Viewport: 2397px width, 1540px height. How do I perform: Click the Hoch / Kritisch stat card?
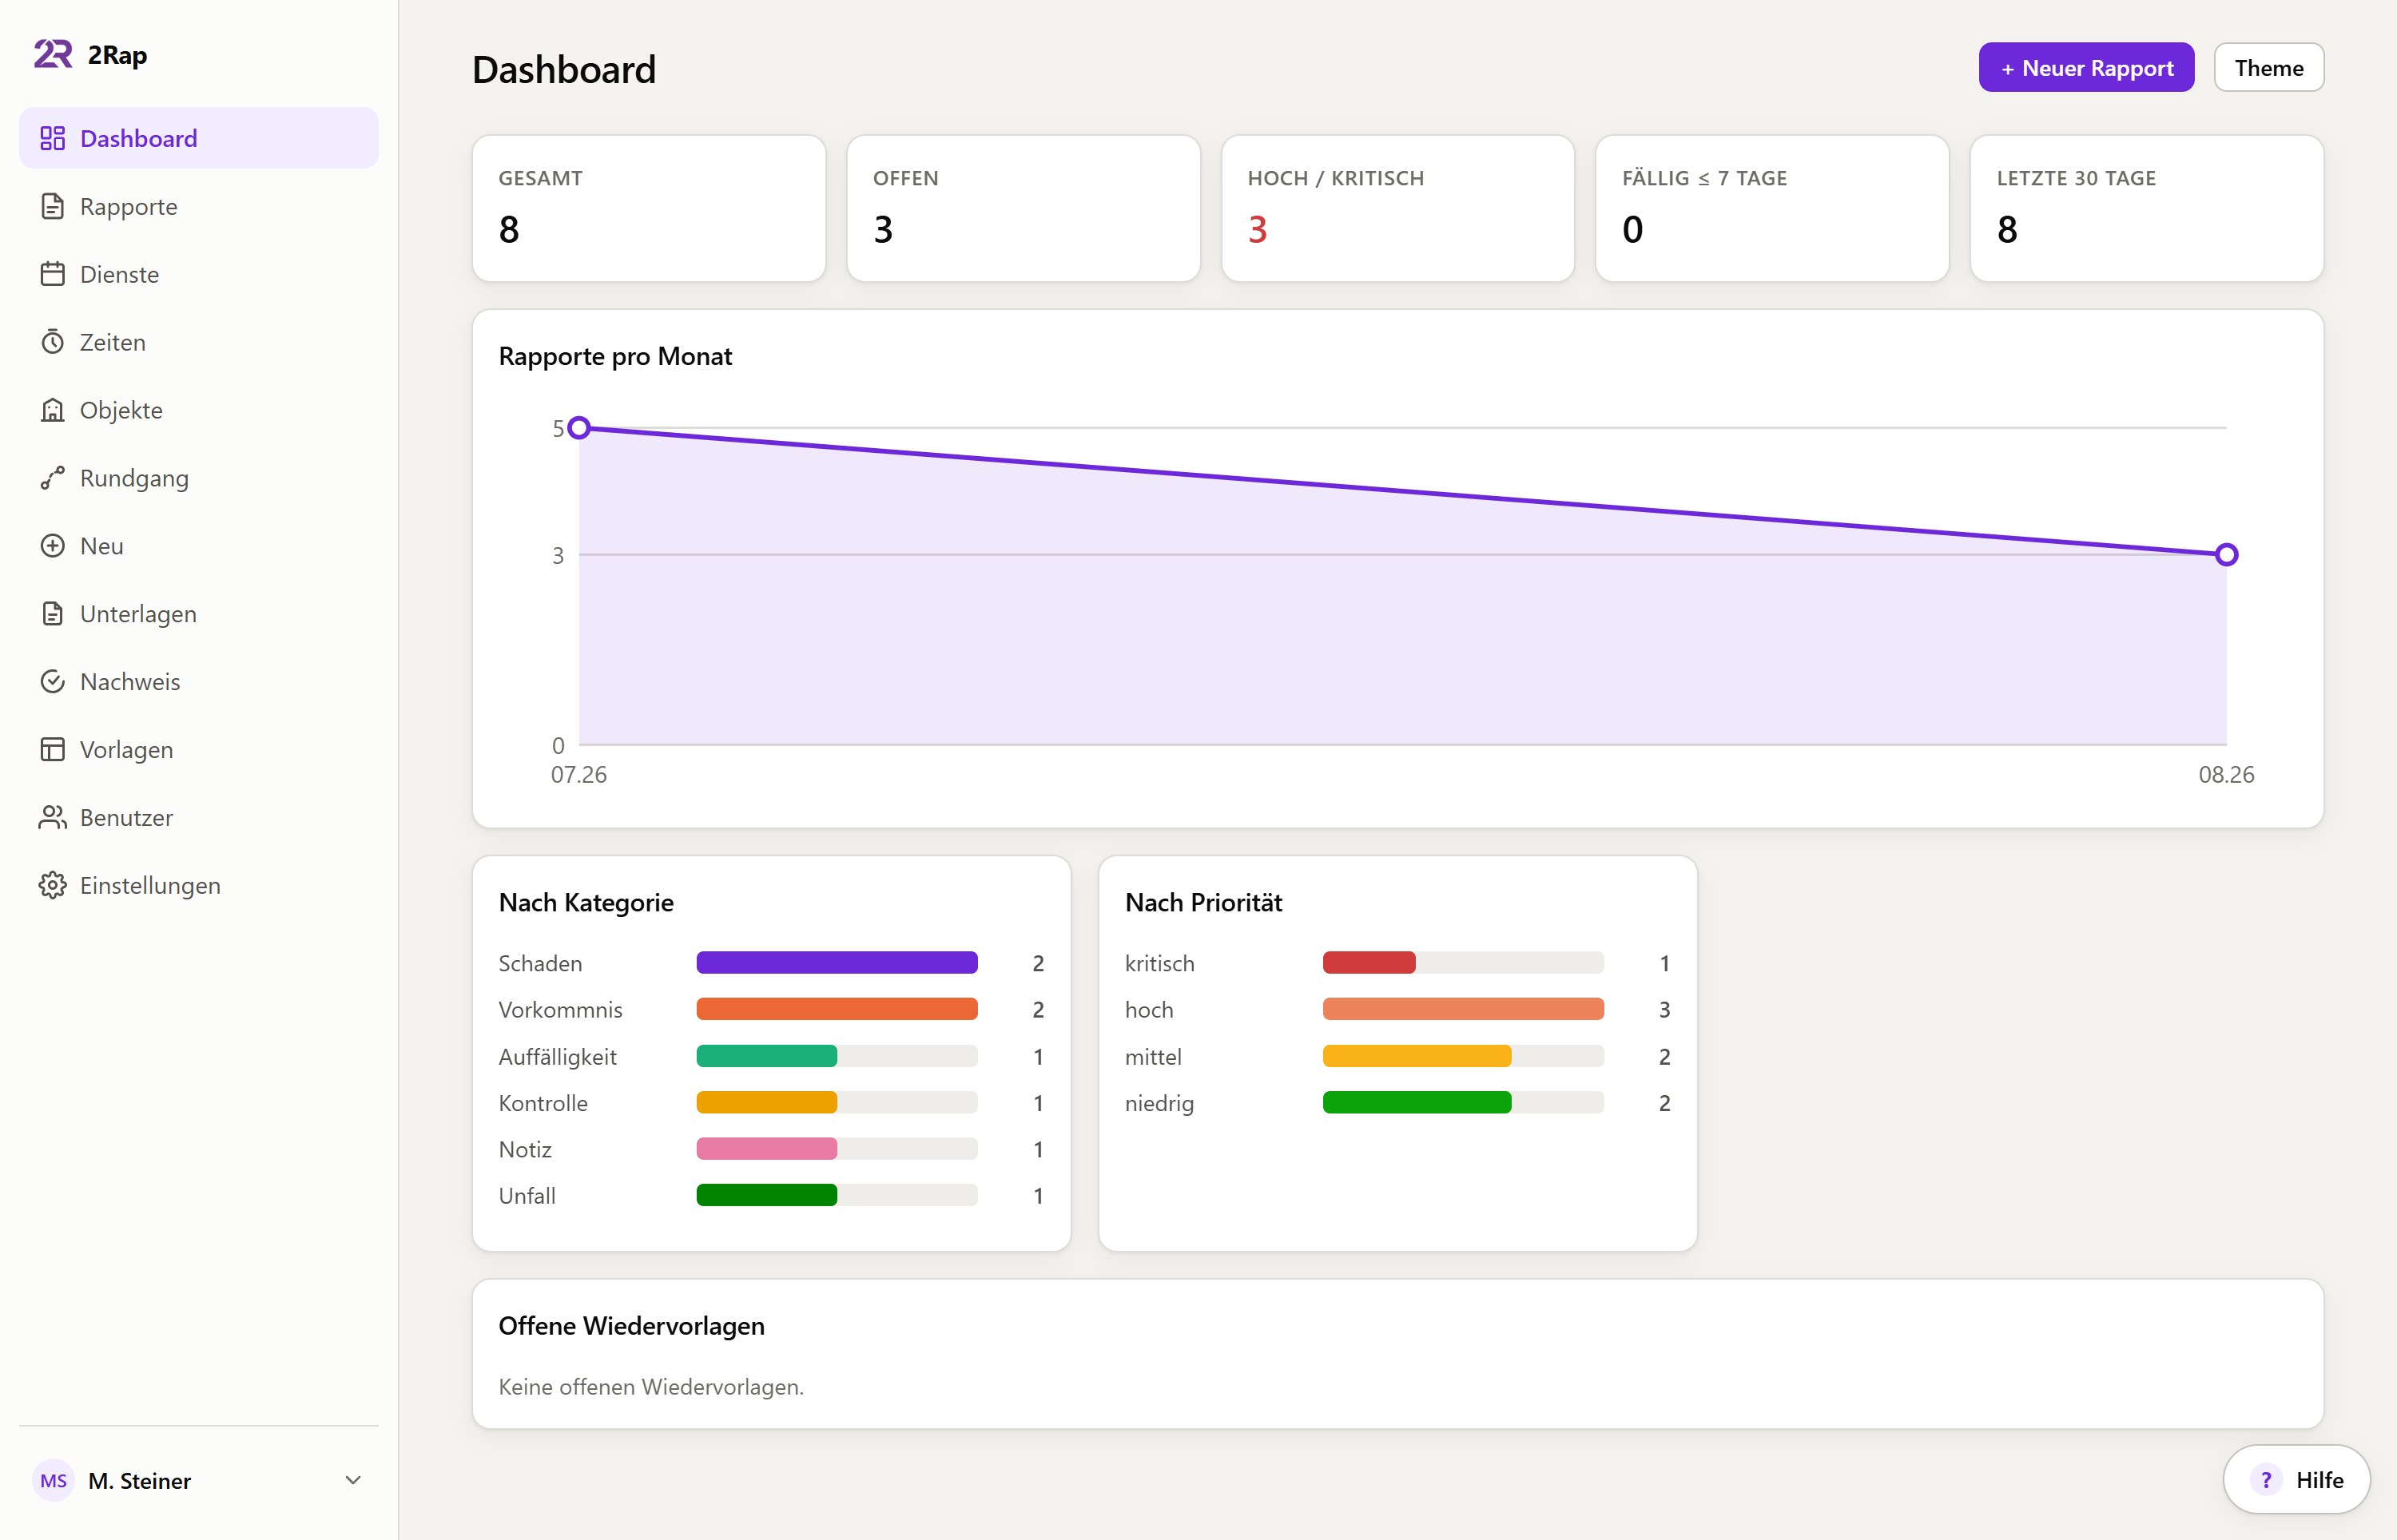point(1397,208)
